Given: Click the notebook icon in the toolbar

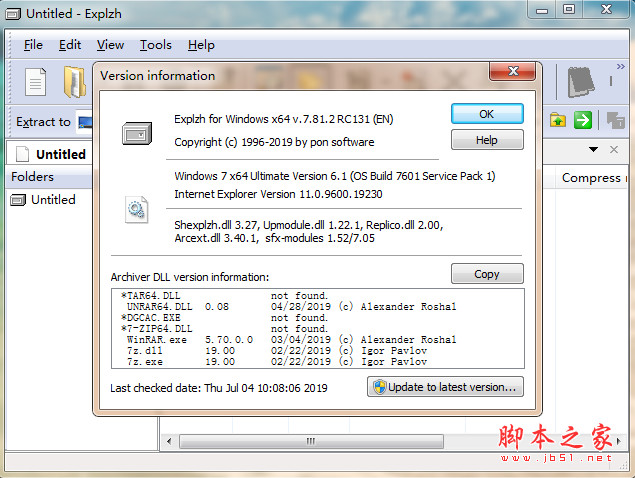Looking at the screenshot, I should [580, 82].
